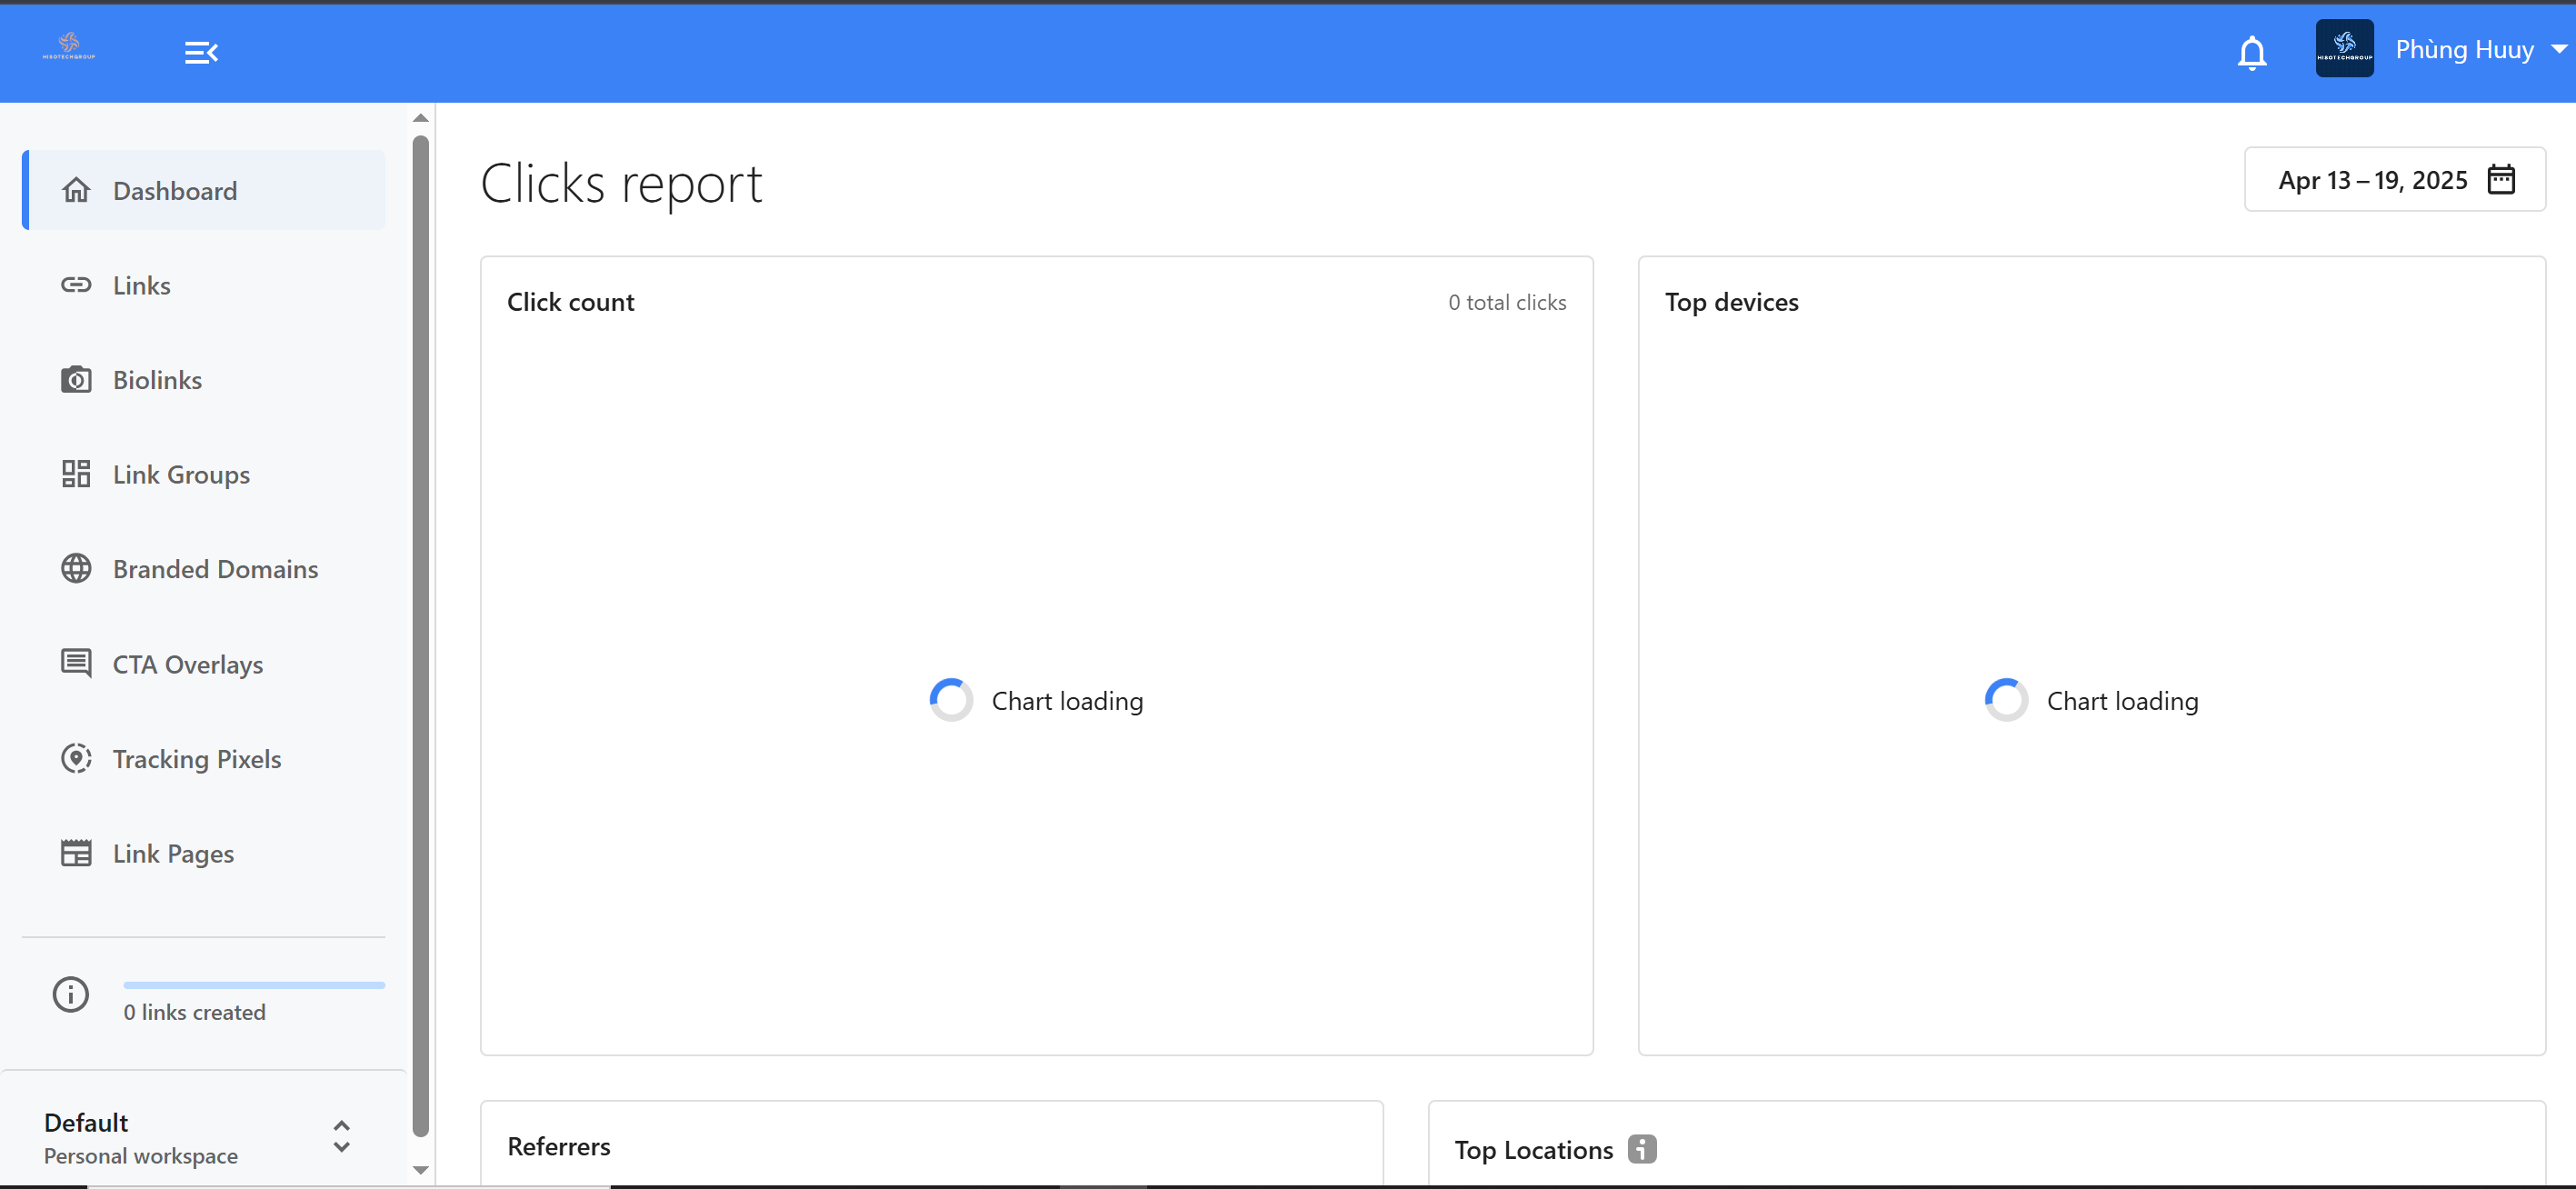Open the Apr 13 – 19, 2025 date picker

2394,180
